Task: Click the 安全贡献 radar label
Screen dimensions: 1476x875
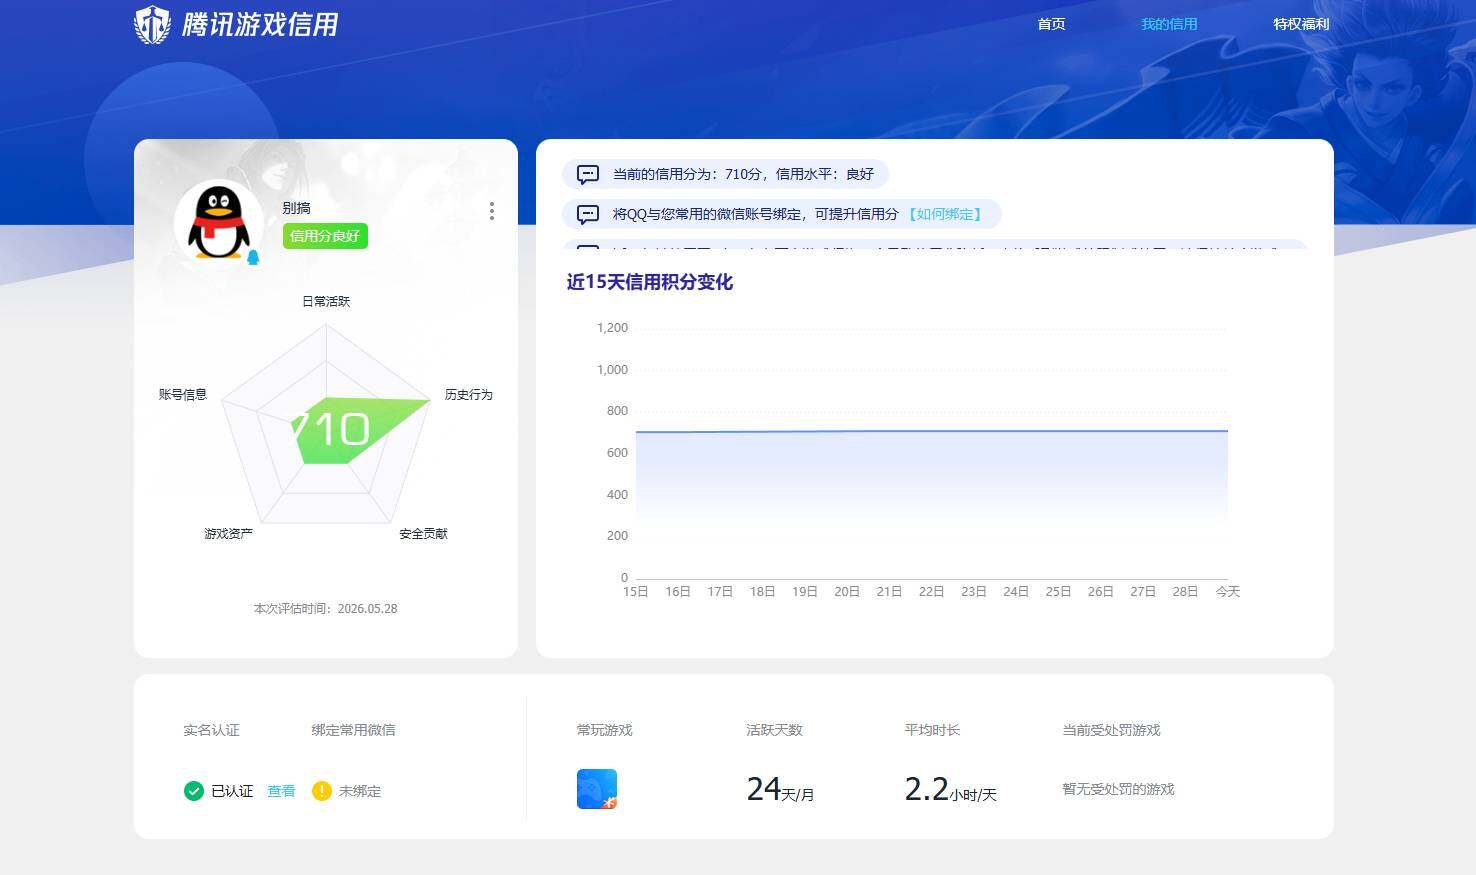Action: (423, 534)
